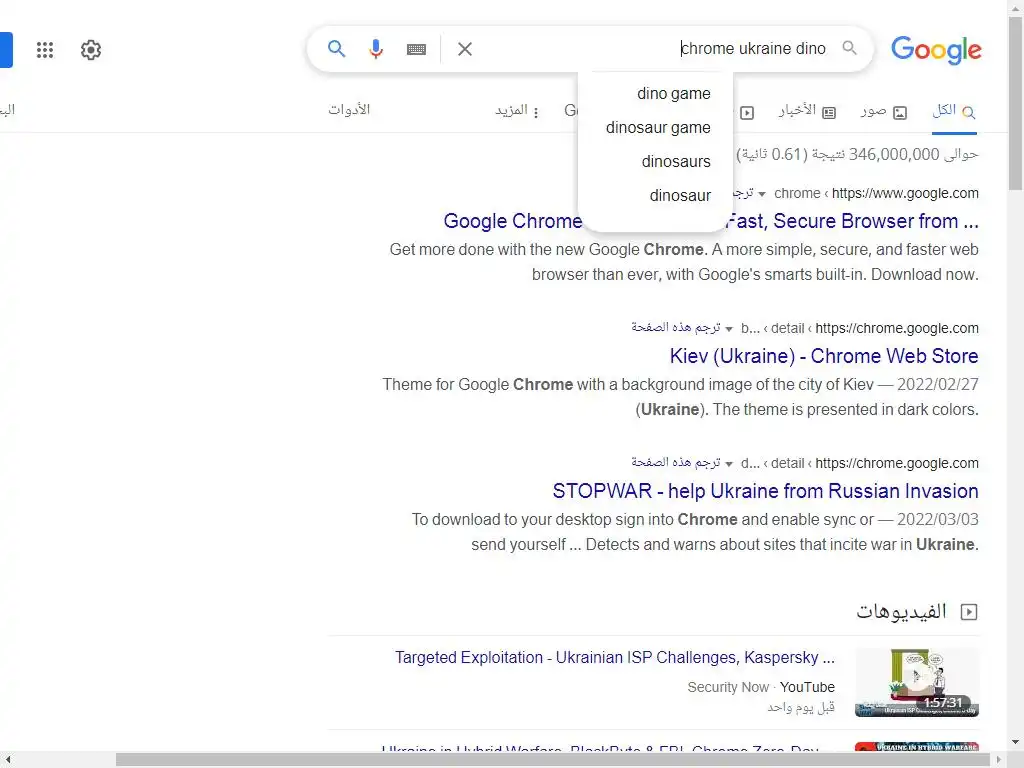Click the videos section play icon

coord(969,612)
